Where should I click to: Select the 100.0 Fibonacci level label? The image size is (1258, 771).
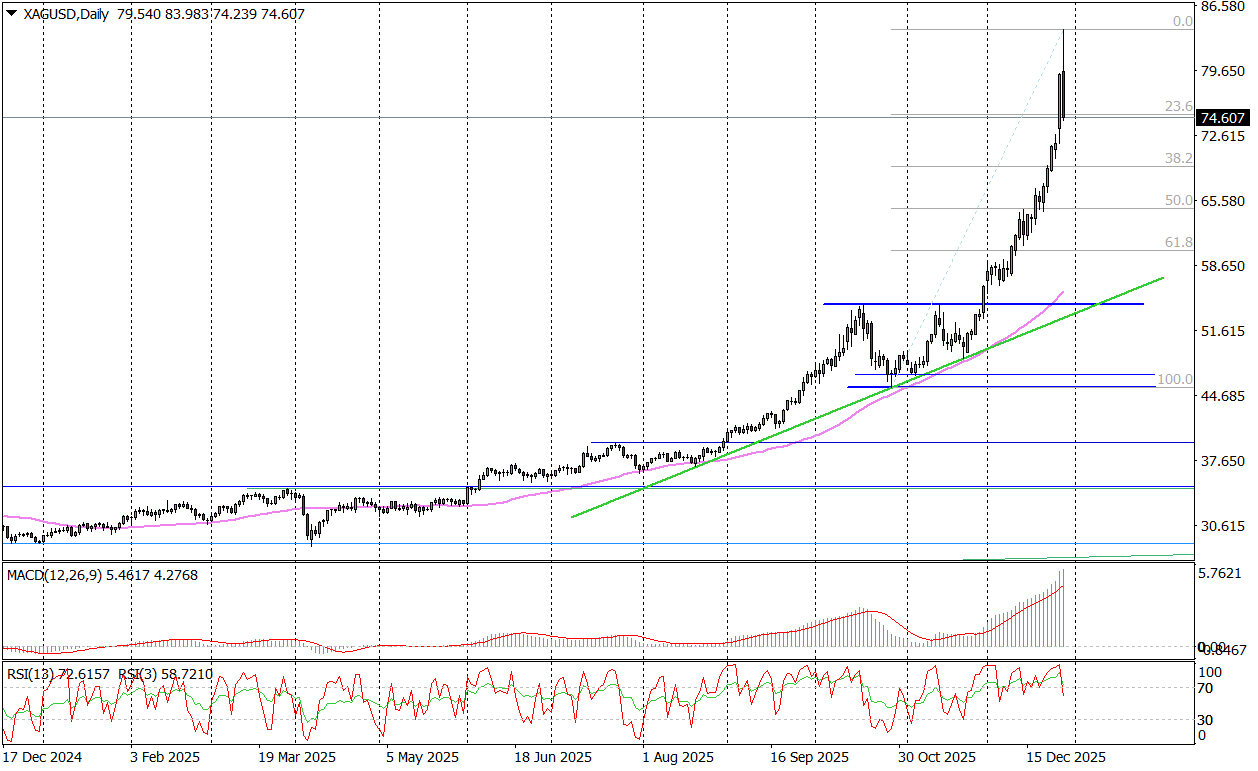click(x=1174, y=380)
